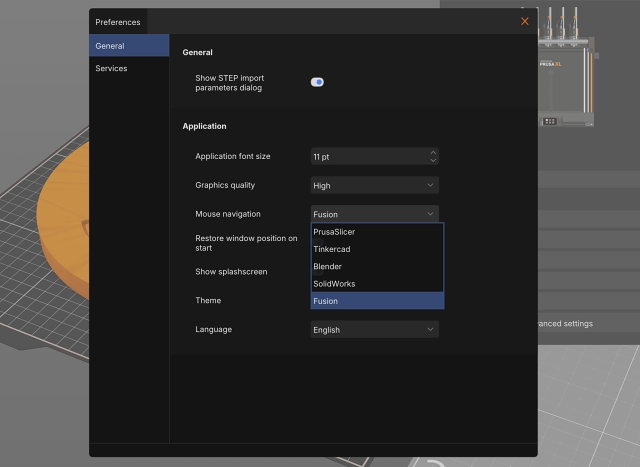Switch to the Services tab
Image resolution: width=640 pixels, height=467 pixels.
[x=129, y=68]
